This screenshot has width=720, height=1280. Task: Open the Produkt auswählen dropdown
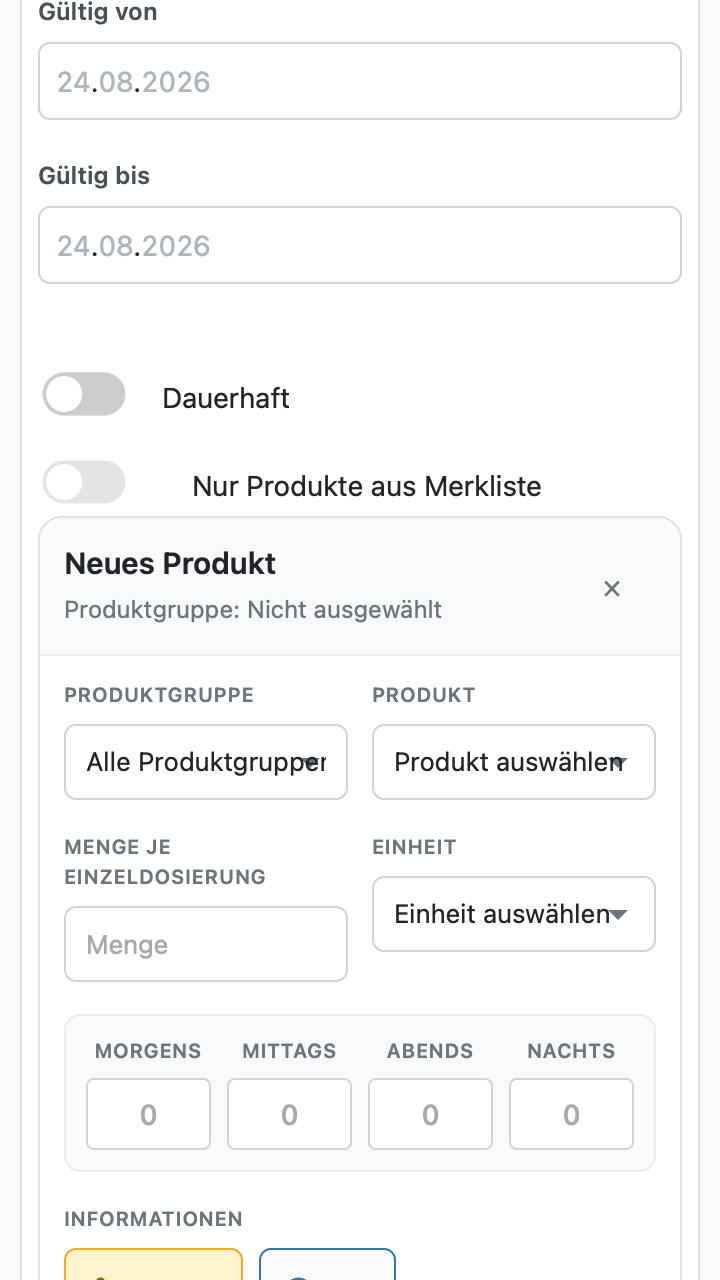[x=514, y=762]
